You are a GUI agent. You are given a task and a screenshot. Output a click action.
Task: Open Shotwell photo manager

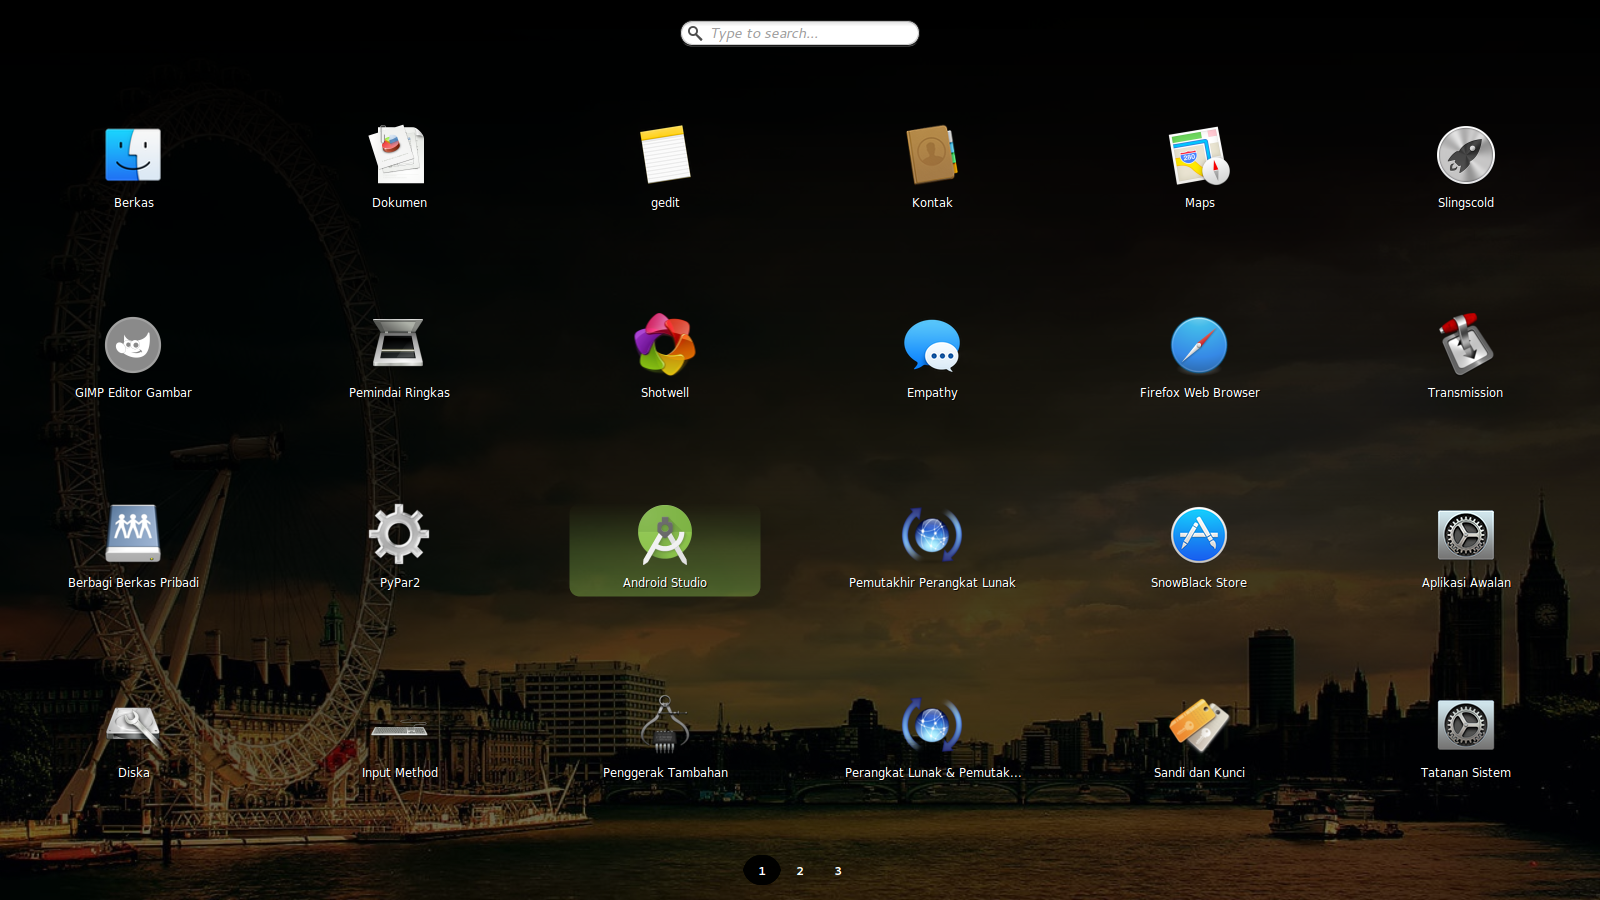pos(665,344)
